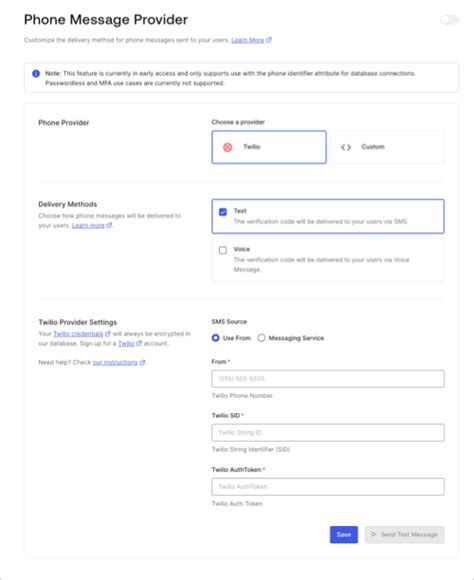This screenshot has width=474, height=580.
Task: Click external icon beside Delivery Methods Learn more
Action: pyautogui.click(x=109, y=225)
